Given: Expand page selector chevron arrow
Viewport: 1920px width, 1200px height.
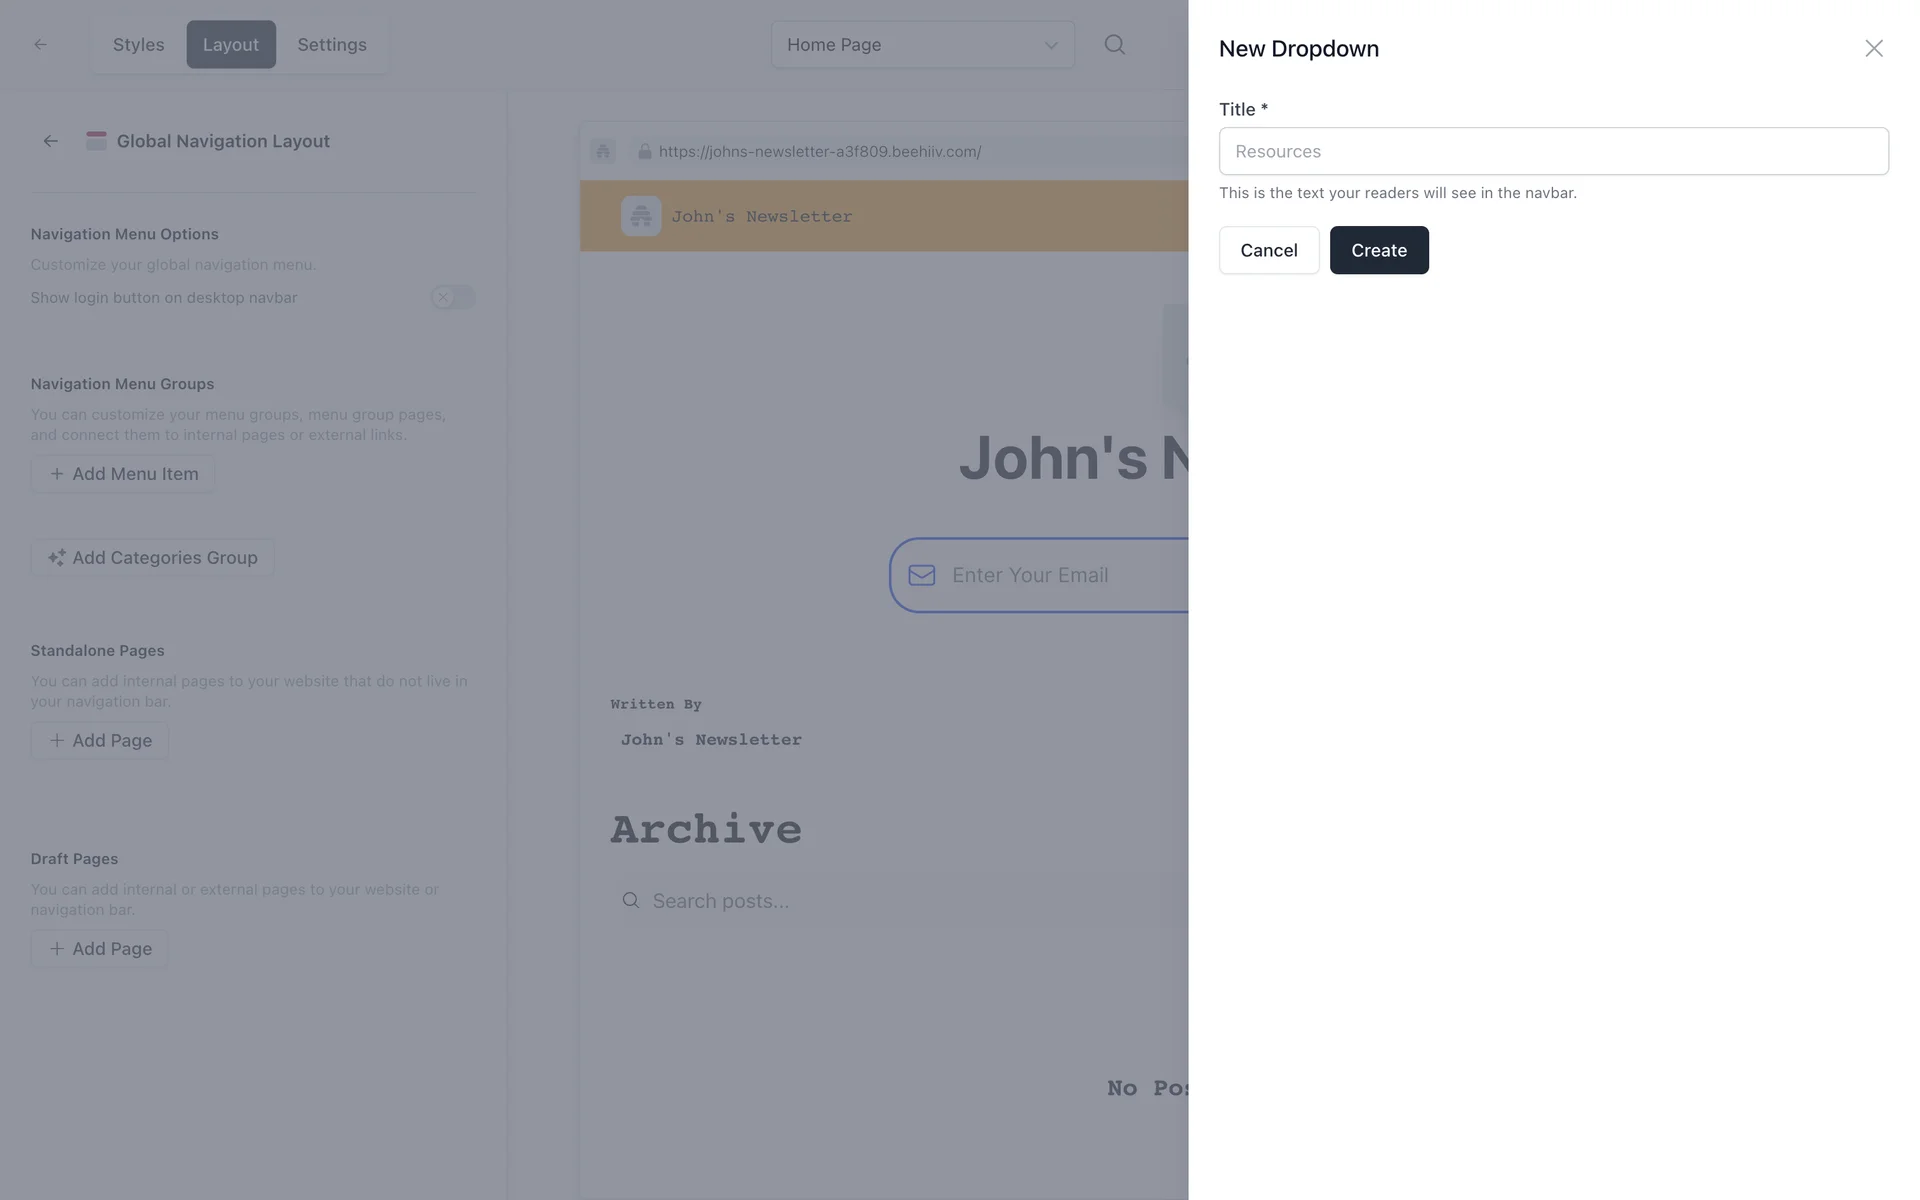Looking at the screenshot, I should point(1050,45).
